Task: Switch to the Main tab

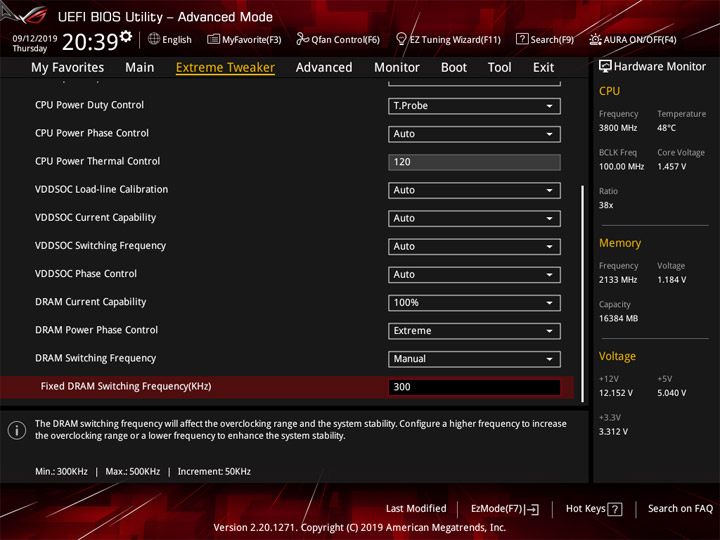Action: 140,68
